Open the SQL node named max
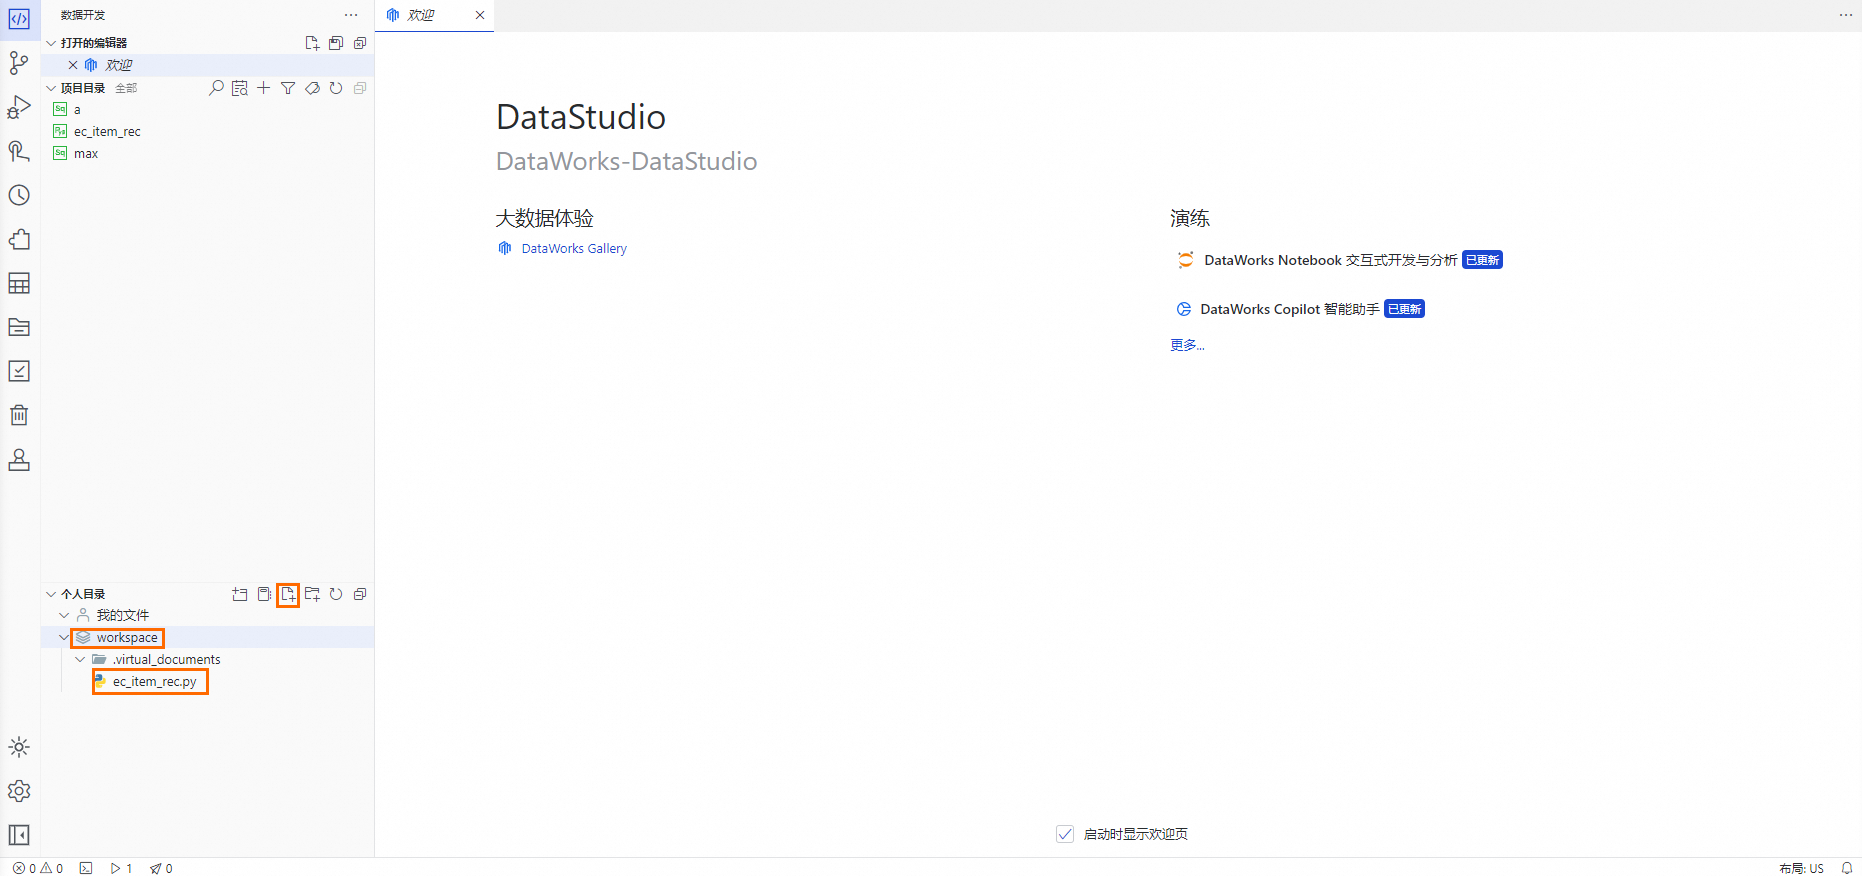Viewport: 1862px width, 876px height. (208, 153)
